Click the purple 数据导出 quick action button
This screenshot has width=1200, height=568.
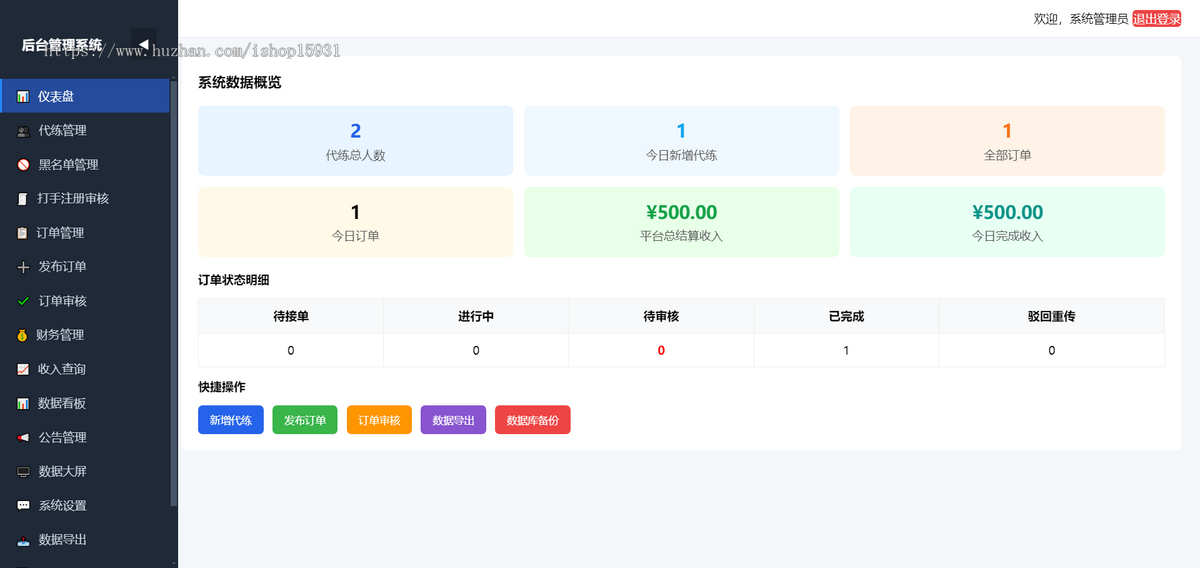(x=453, y=420)
